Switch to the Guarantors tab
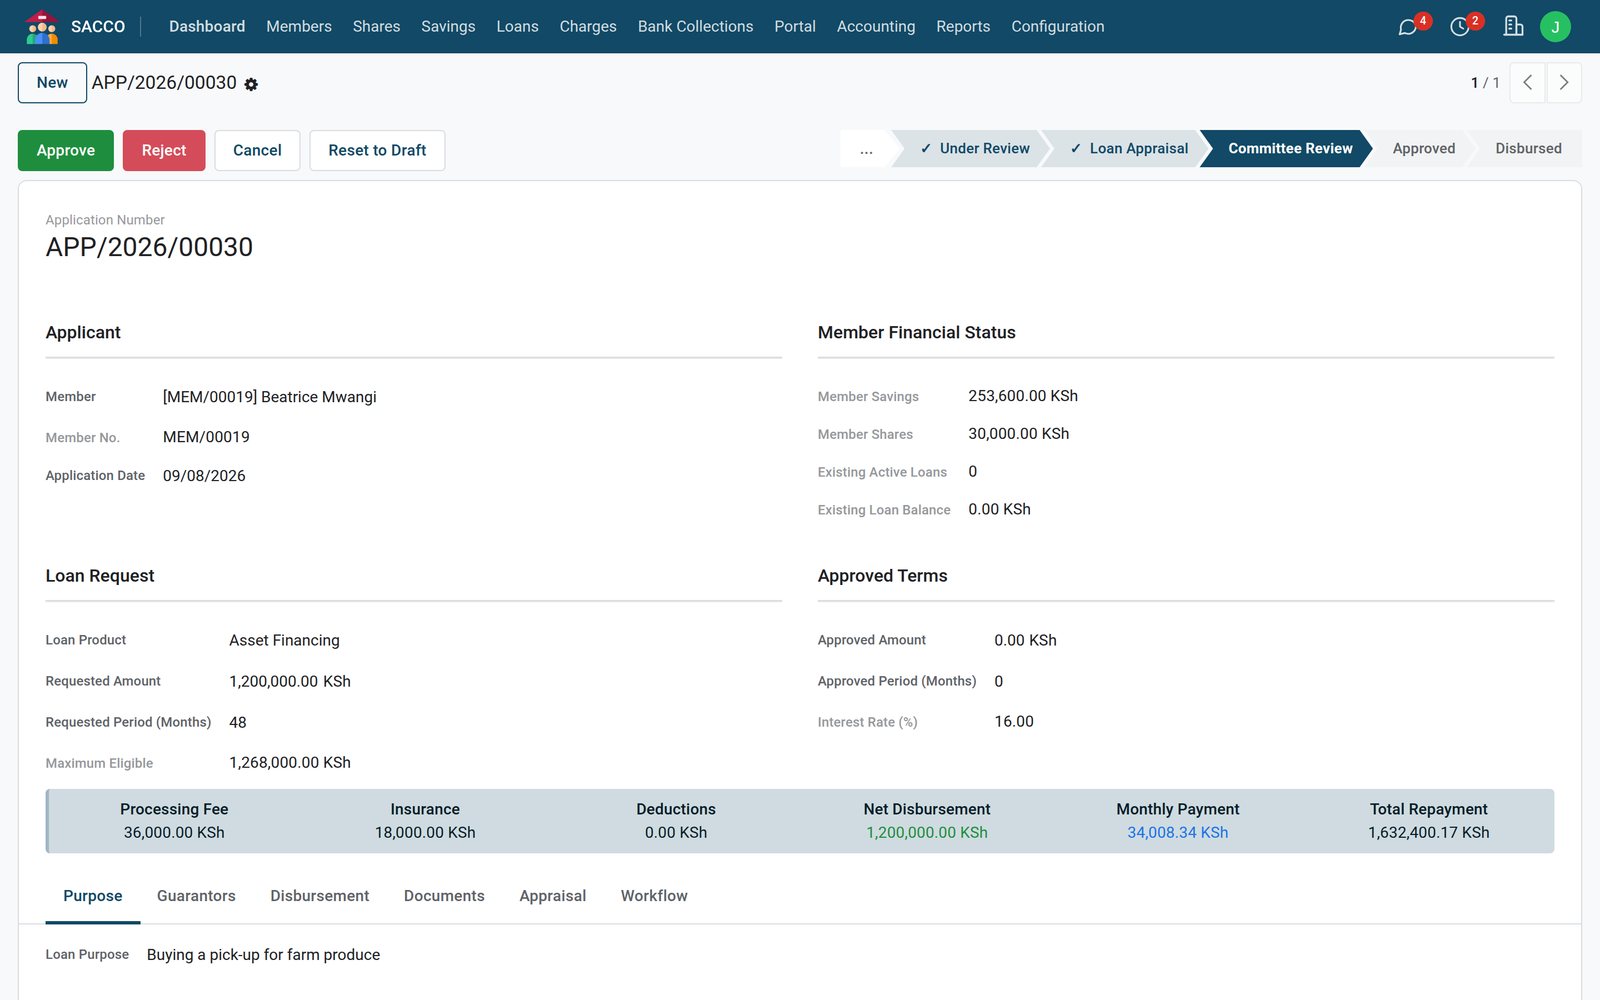The width and height of the screenshot is (1600, 1000). [x=196, y=897]
